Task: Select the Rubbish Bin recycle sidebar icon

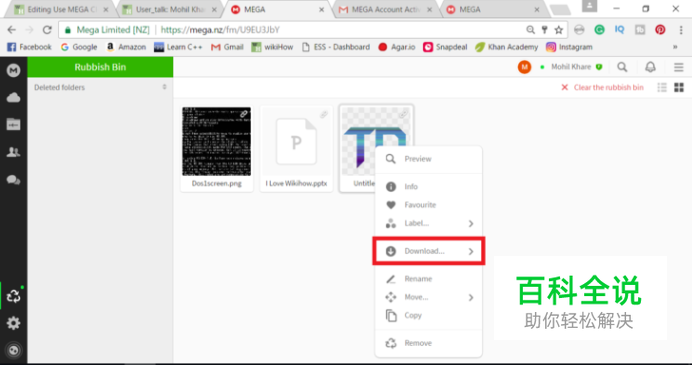Action: [13, 296]
